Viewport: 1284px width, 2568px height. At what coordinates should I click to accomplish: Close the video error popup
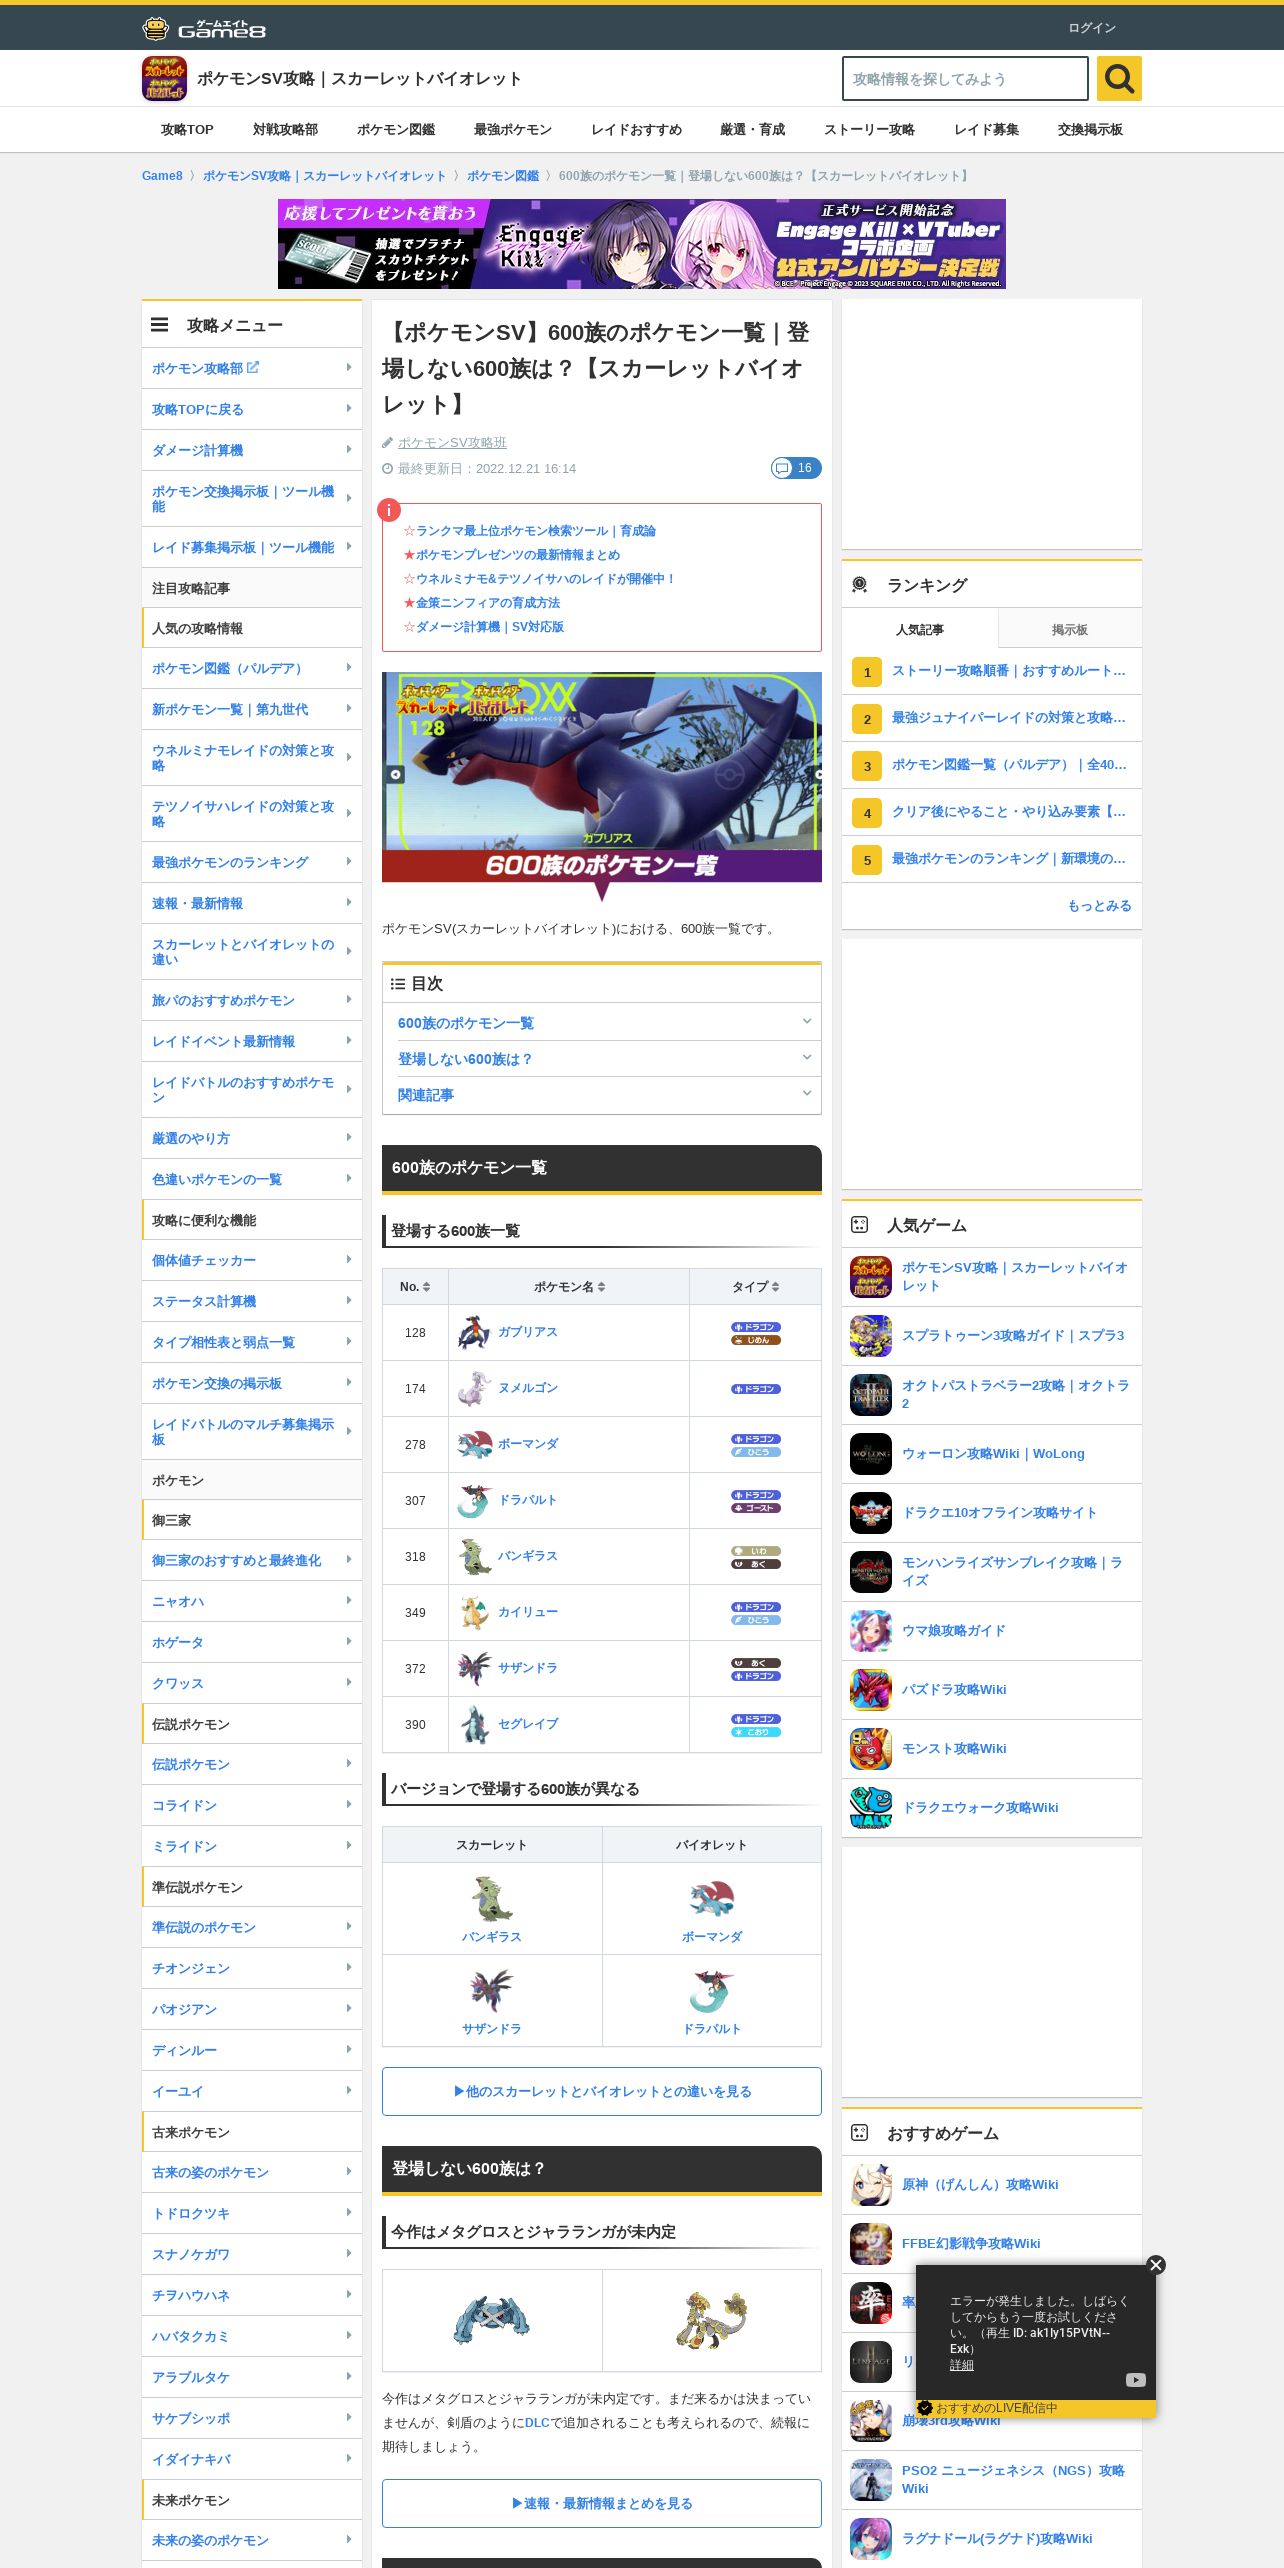1156,2265
